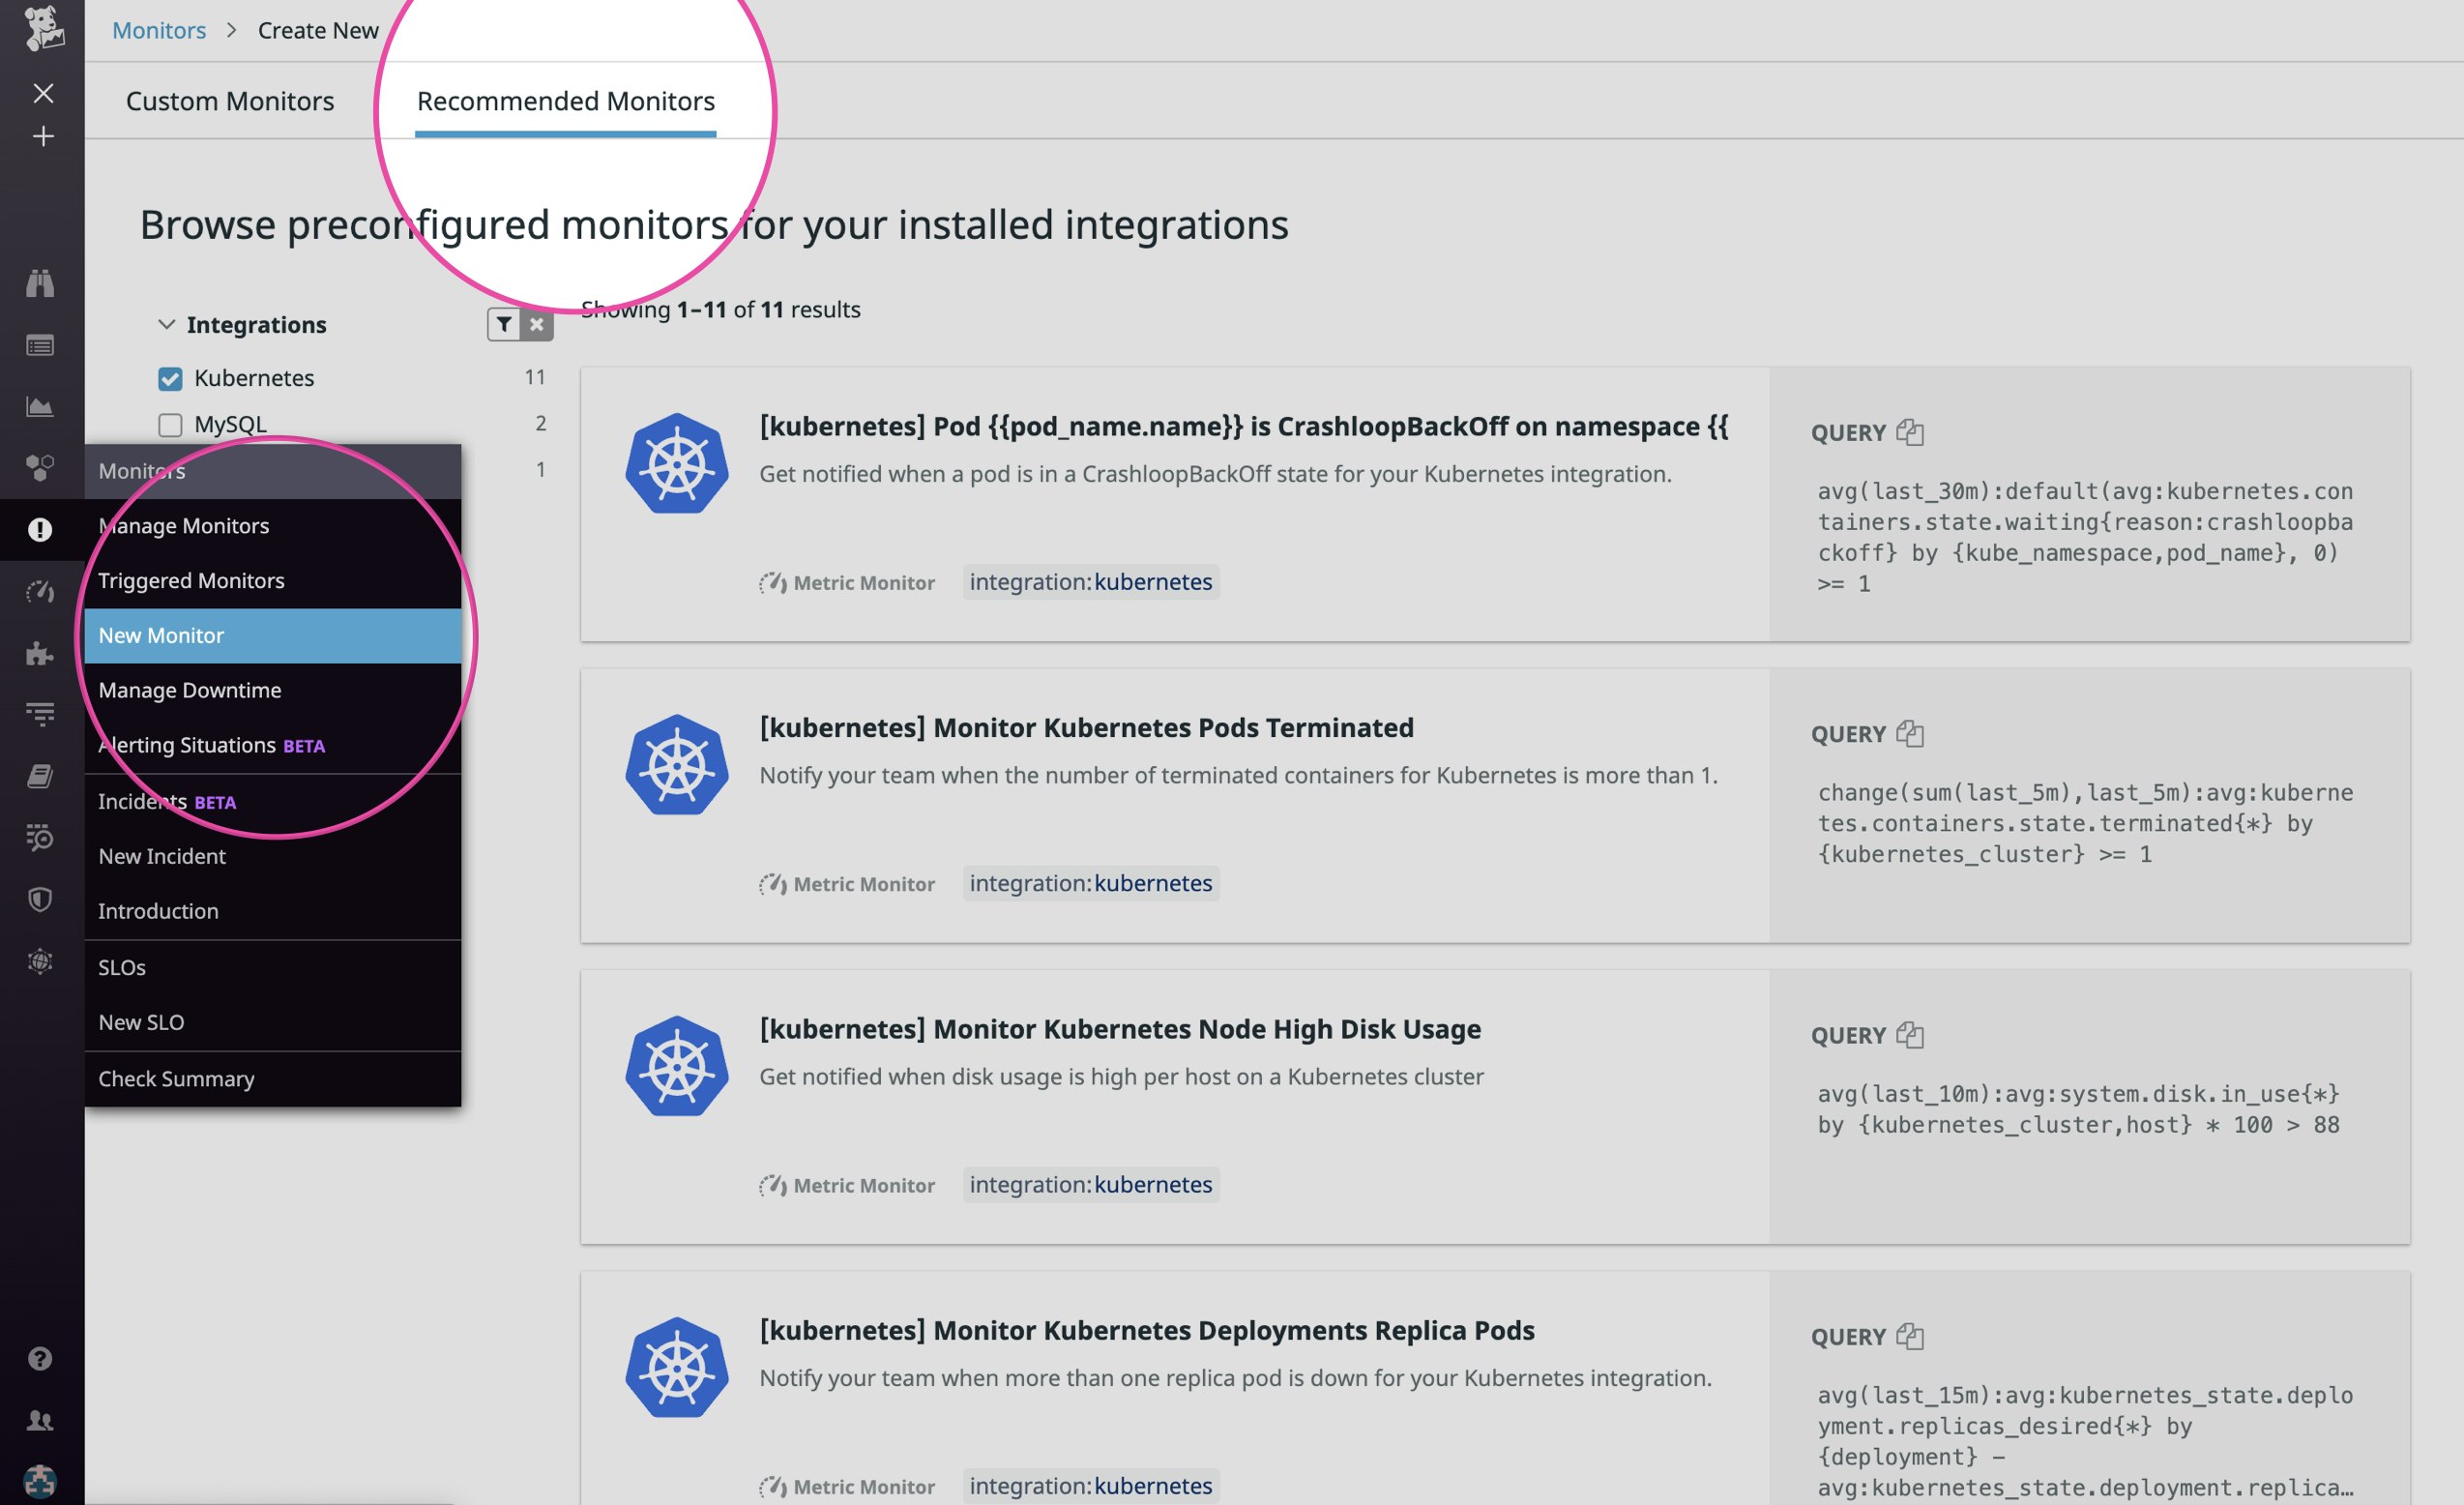Open the Help question-mark icon

tap(41, 1357)
